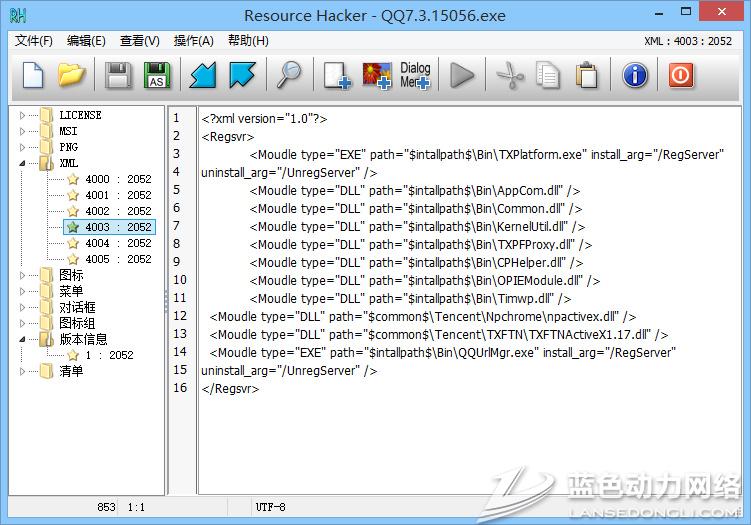Click the New blank file toolbar icon
Image resolution: width=751 pixels, height=525 pixels.
pos(34,75)
